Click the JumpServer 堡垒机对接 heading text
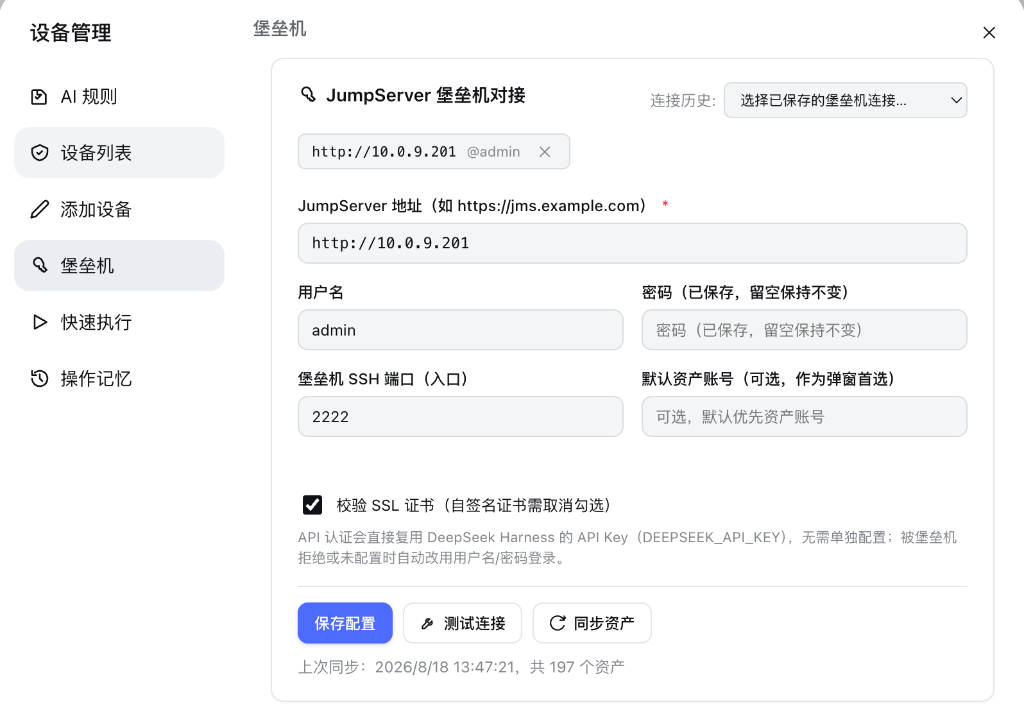1024x714 pixels. click(426, 95)
